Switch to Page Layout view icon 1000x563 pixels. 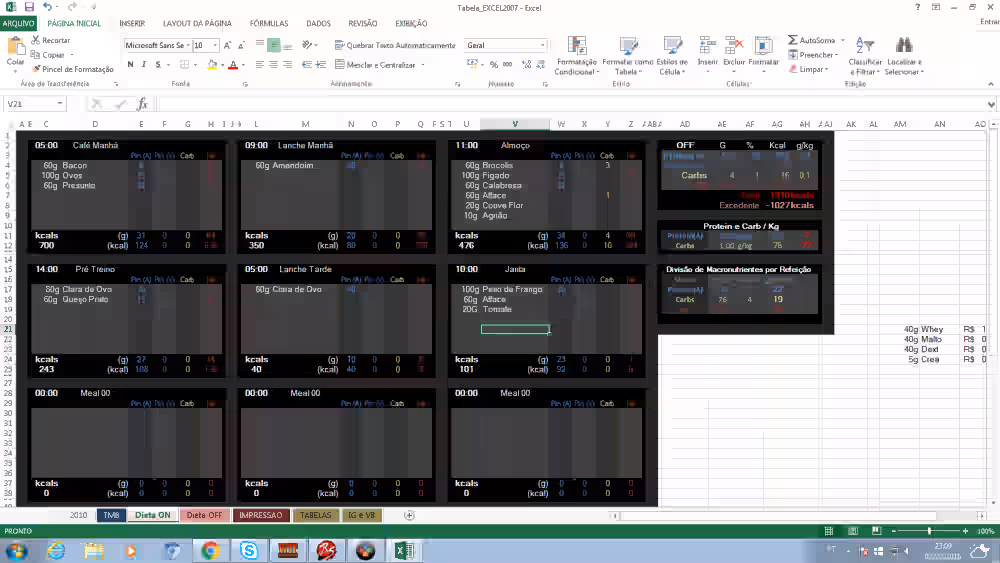[x=853, y=530]
